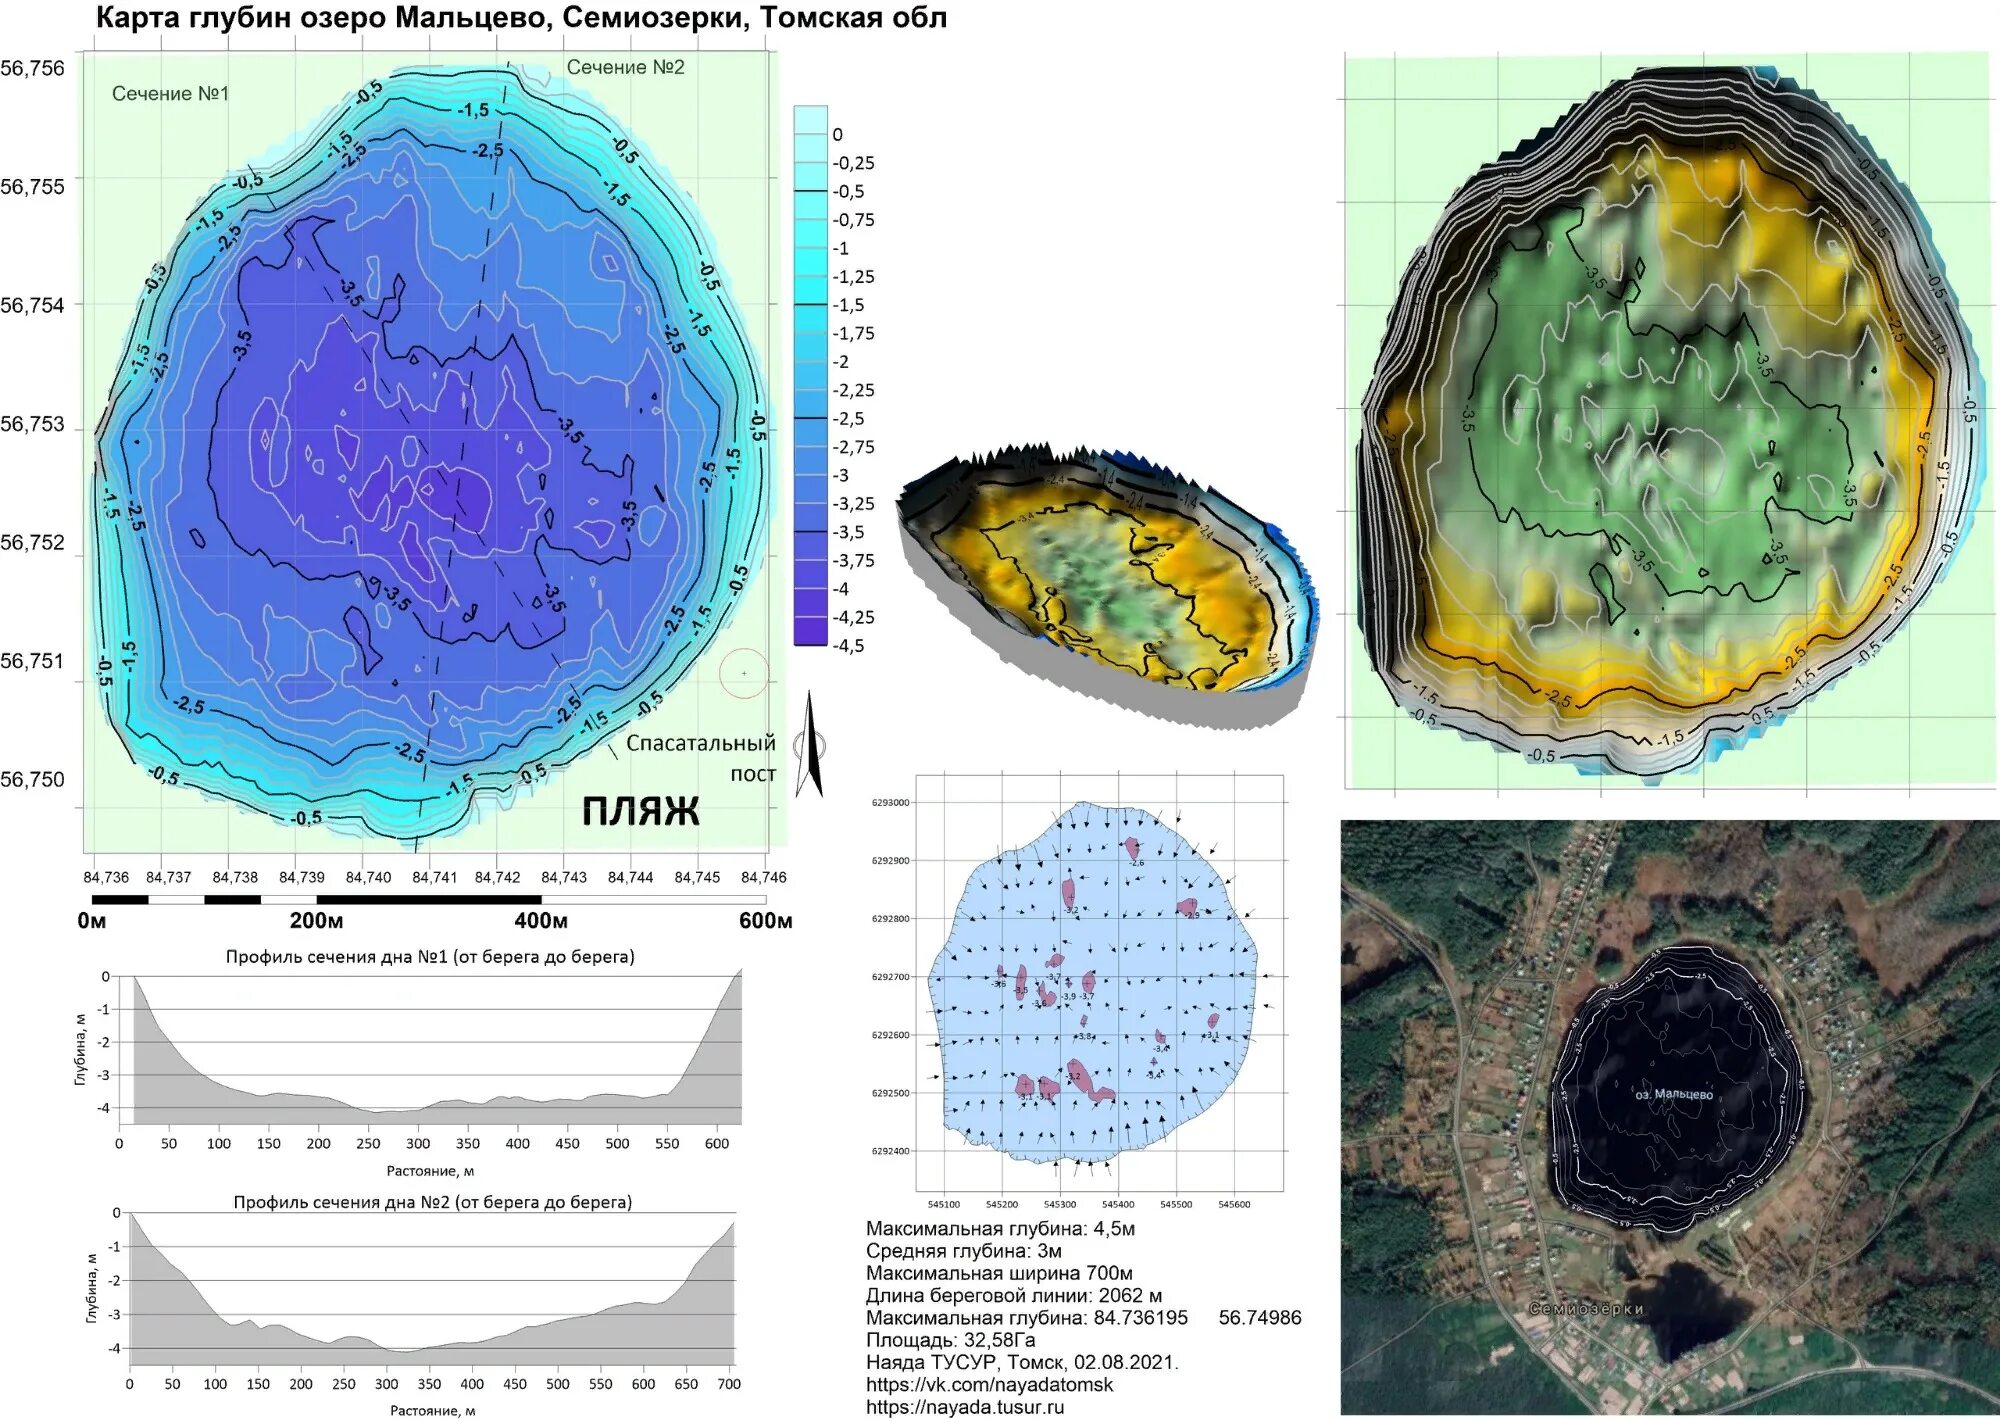Image resolution: width=2000 pixels, height=1419 pixels.
Task: Click the latitude label 56,750
Action: [32, 779]
